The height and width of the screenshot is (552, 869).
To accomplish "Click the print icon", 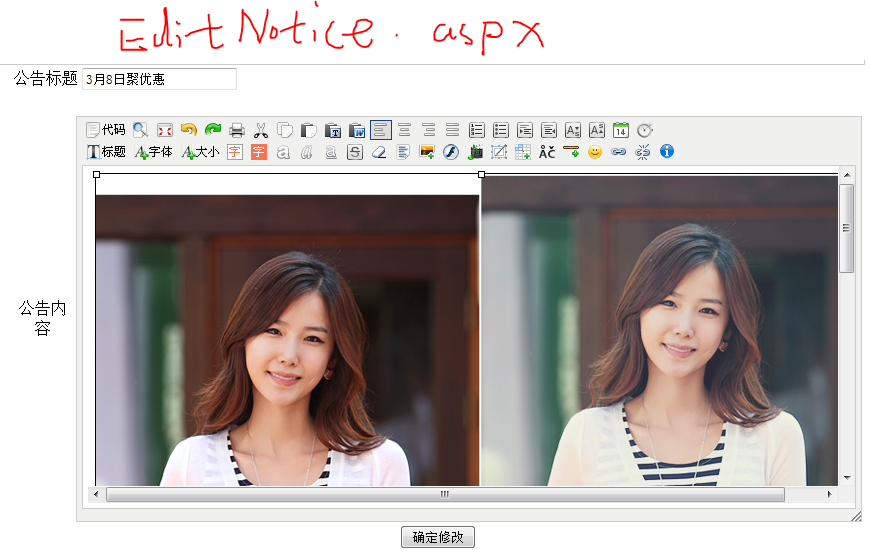I will [x=237, y=130].
